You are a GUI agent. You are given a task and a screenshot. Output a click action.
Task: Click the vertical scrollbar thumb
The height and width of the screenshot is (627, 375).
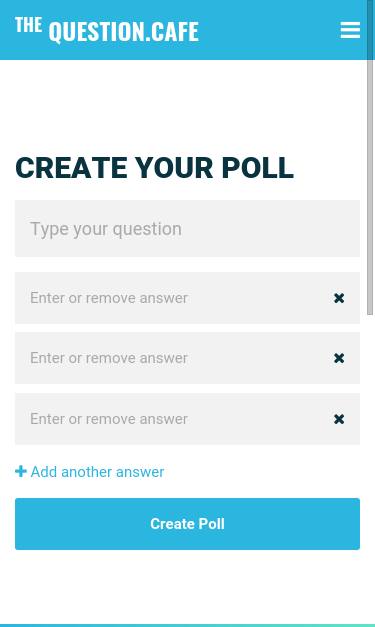370,157
